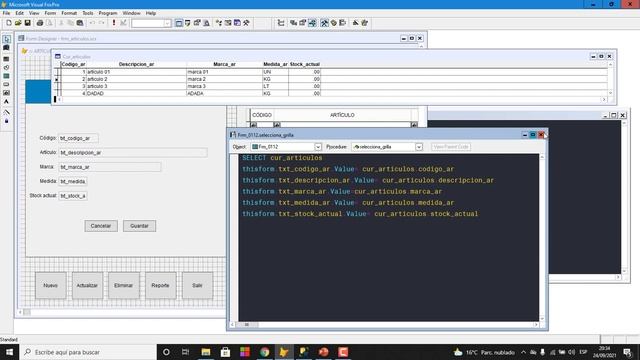Click the Salir button
This screenshot has height=360, width=640.
pos(197,286)
